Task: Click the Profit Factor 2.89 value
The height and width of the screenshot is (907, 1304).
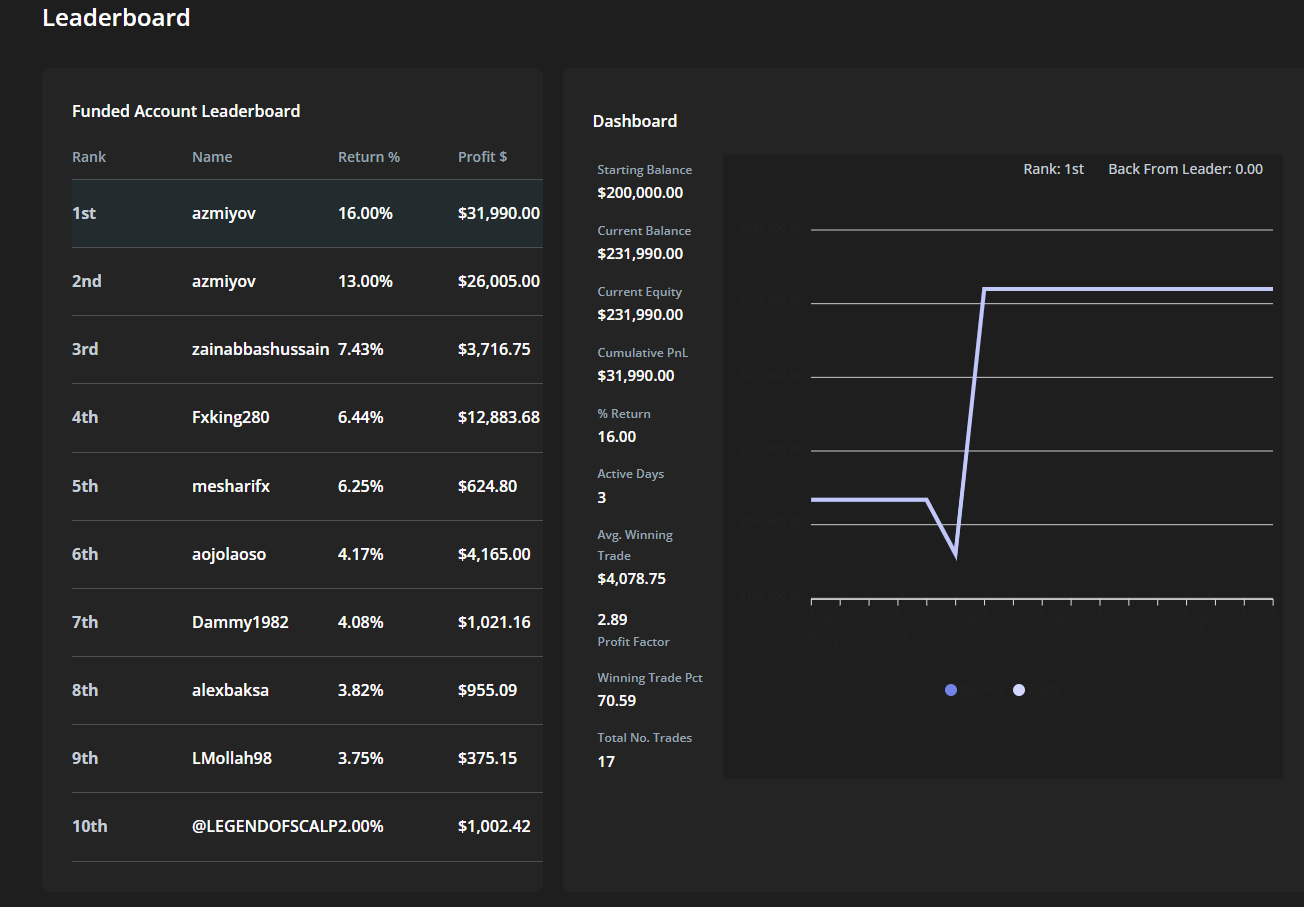Action: pyautogui.click(x=613, y=620)
